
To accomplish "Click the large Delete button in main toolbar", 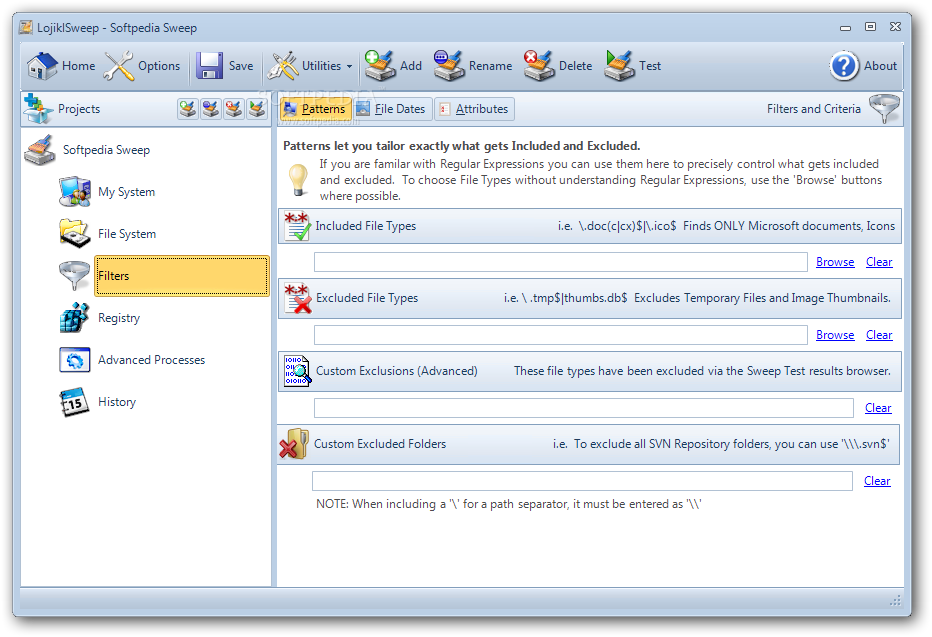I will (558, 66).
